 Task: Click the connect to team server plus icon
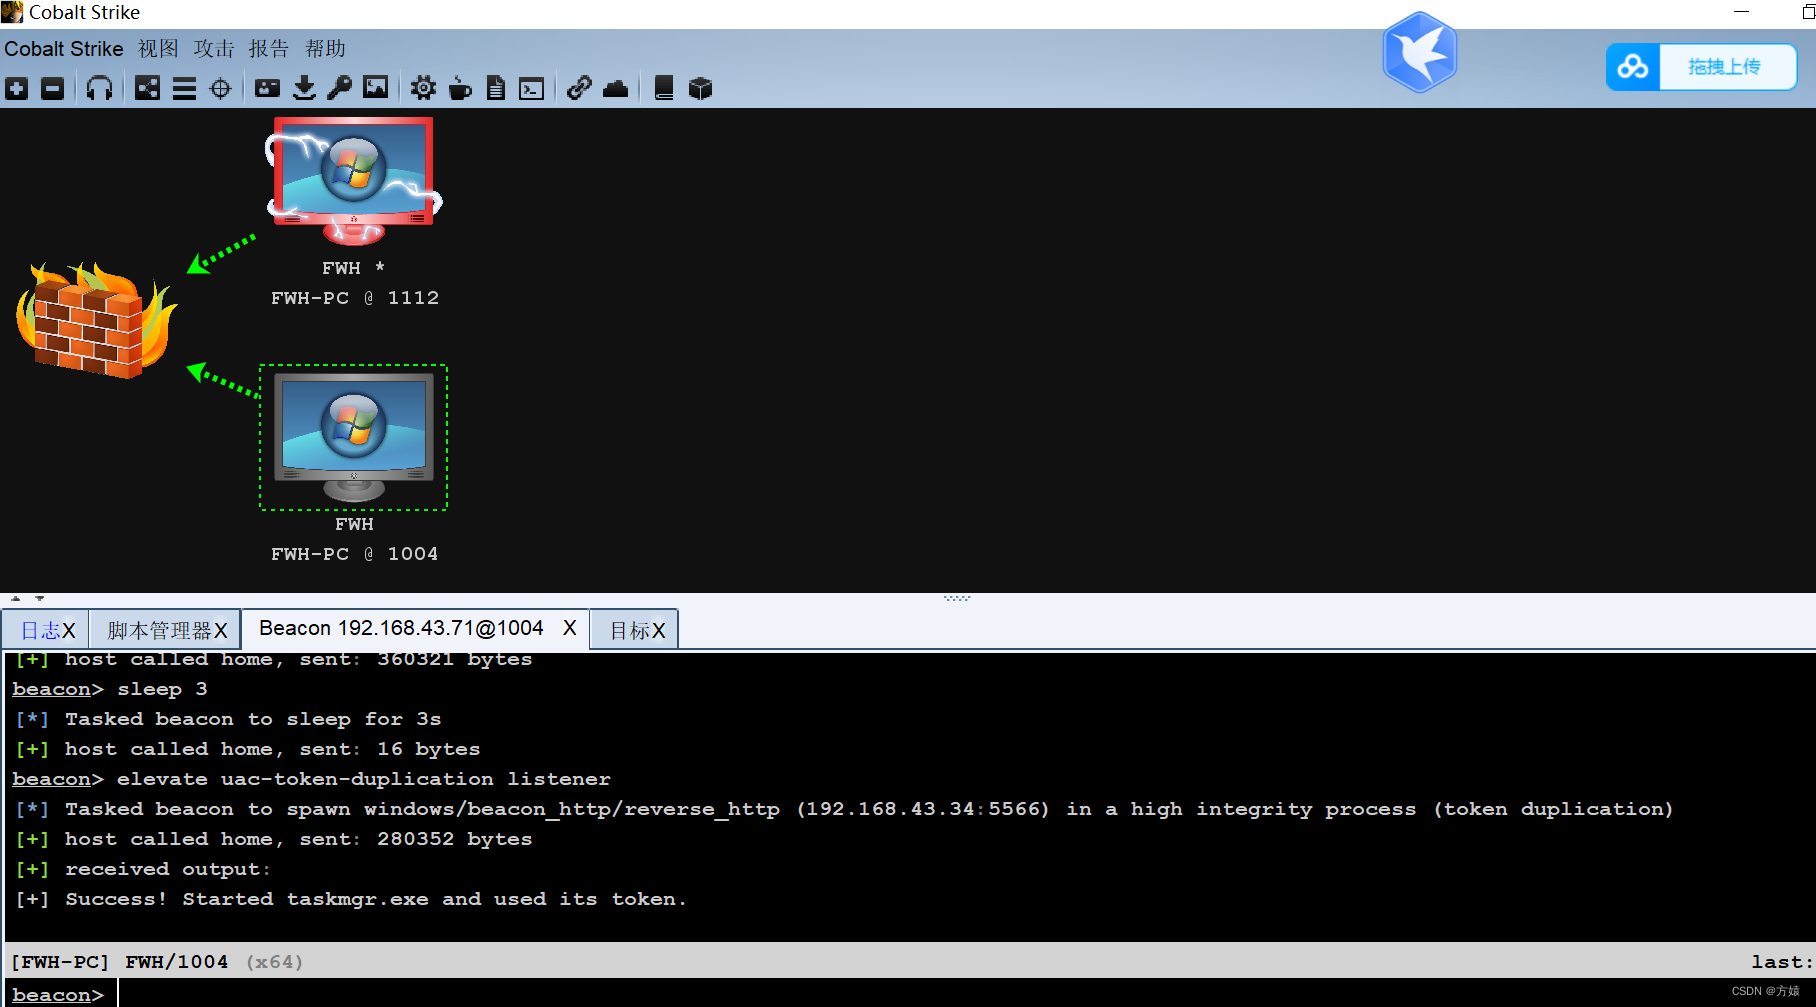coord(17,89)
